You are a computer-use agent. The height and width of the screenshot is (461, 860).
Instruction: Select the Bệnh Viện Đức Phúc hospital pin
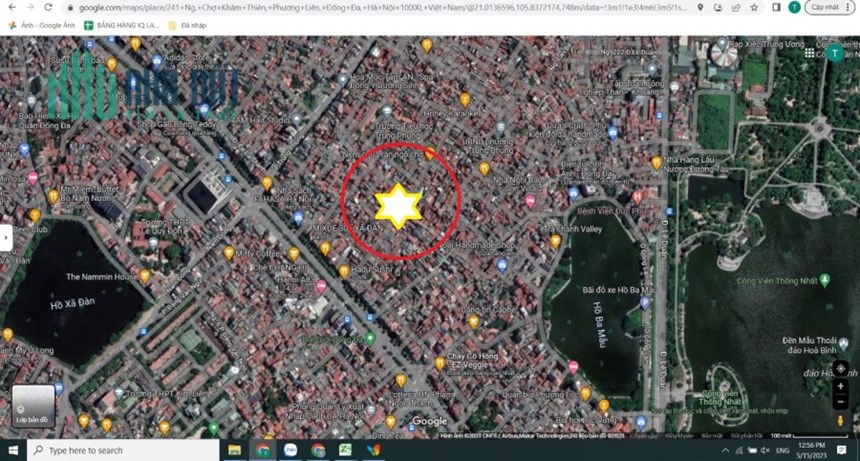coord(637,196)
